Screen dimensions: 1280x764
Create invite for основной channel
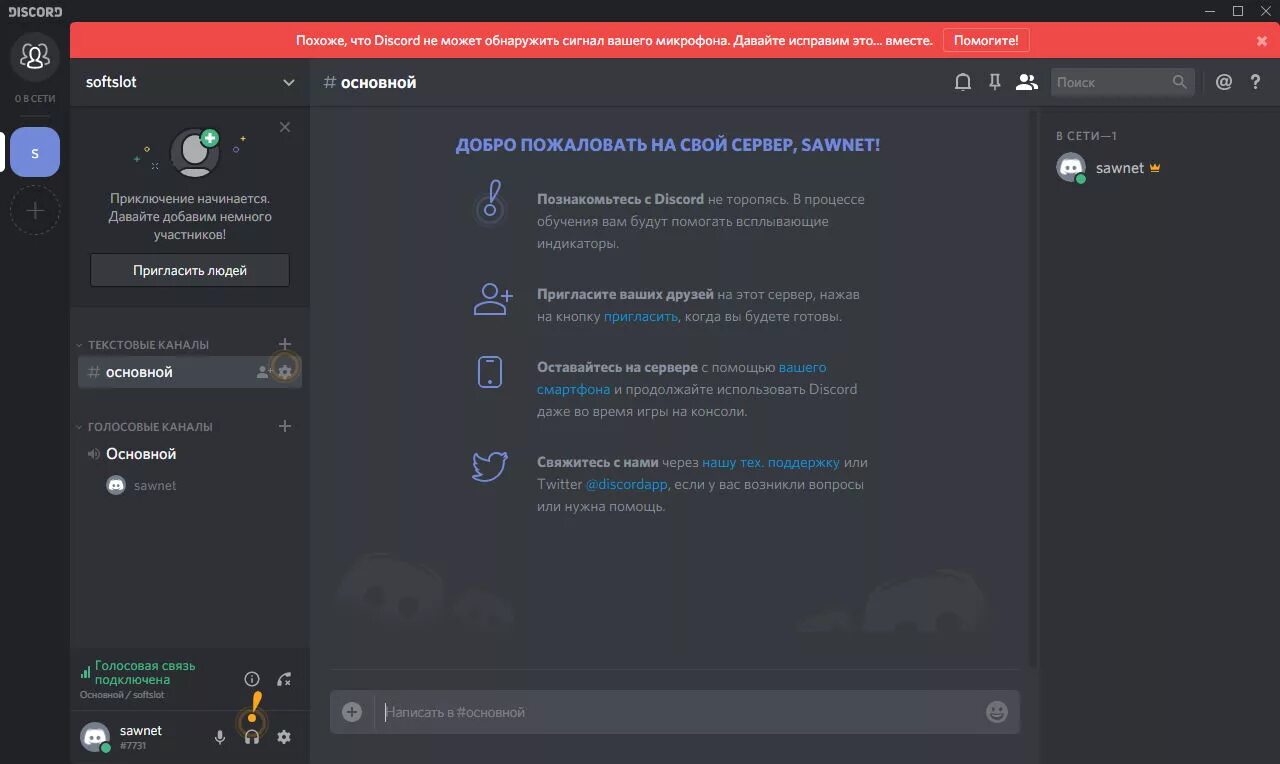(x=264, y=372)
